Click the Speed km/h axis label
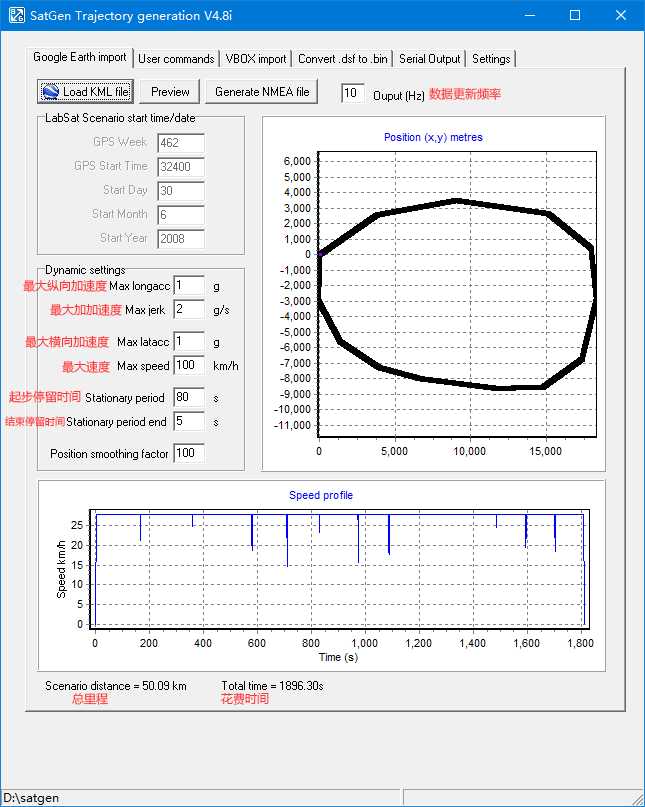 click(x=61, y=569)
